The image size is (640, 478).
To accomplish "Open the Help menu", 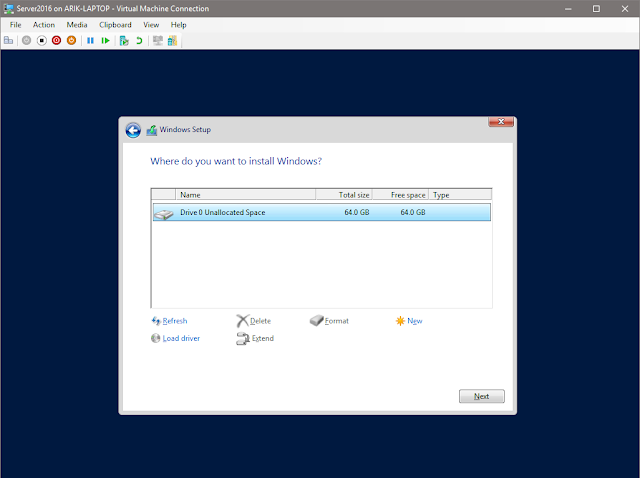I will pos(178,25).
